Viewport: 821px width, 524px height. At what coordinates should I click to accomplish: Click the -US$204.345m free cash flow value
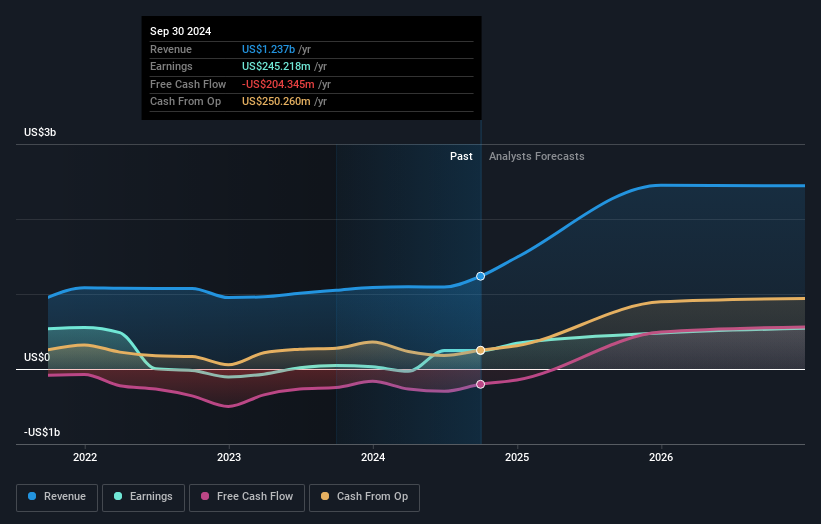[x=278, y=84]
